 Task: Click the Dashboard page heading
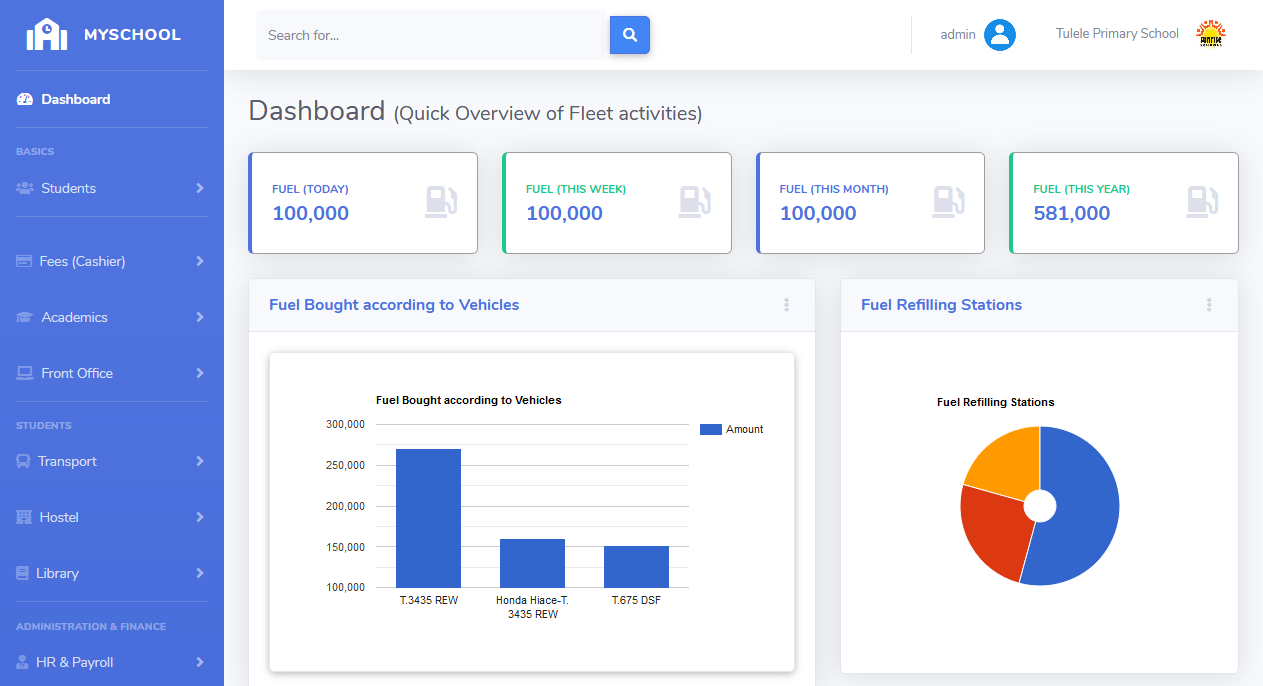pos(316,110)
